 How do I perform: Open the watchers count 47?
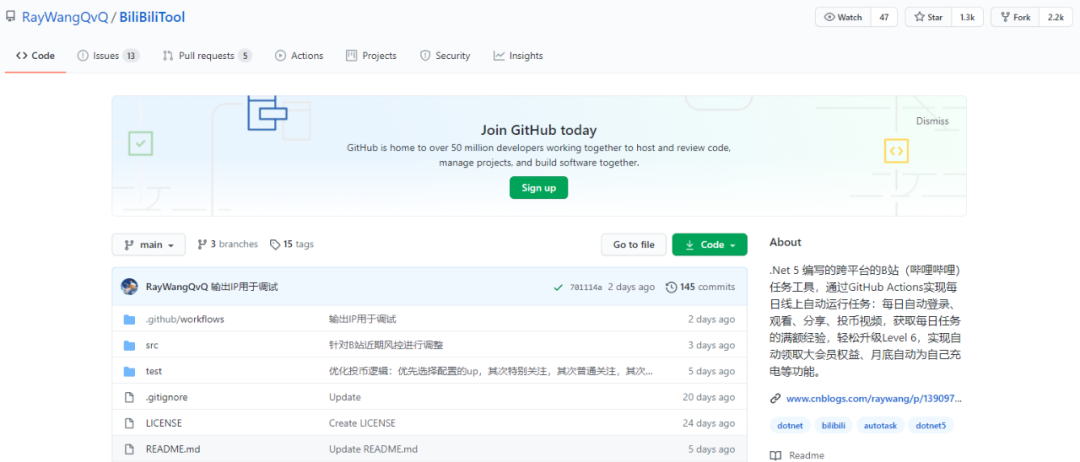coord(884,17)
